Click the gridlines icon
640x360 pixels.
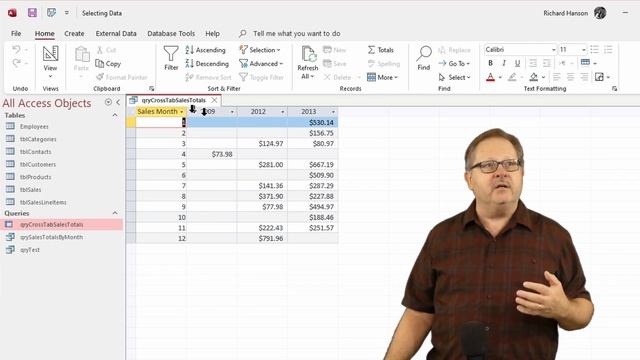585,62
